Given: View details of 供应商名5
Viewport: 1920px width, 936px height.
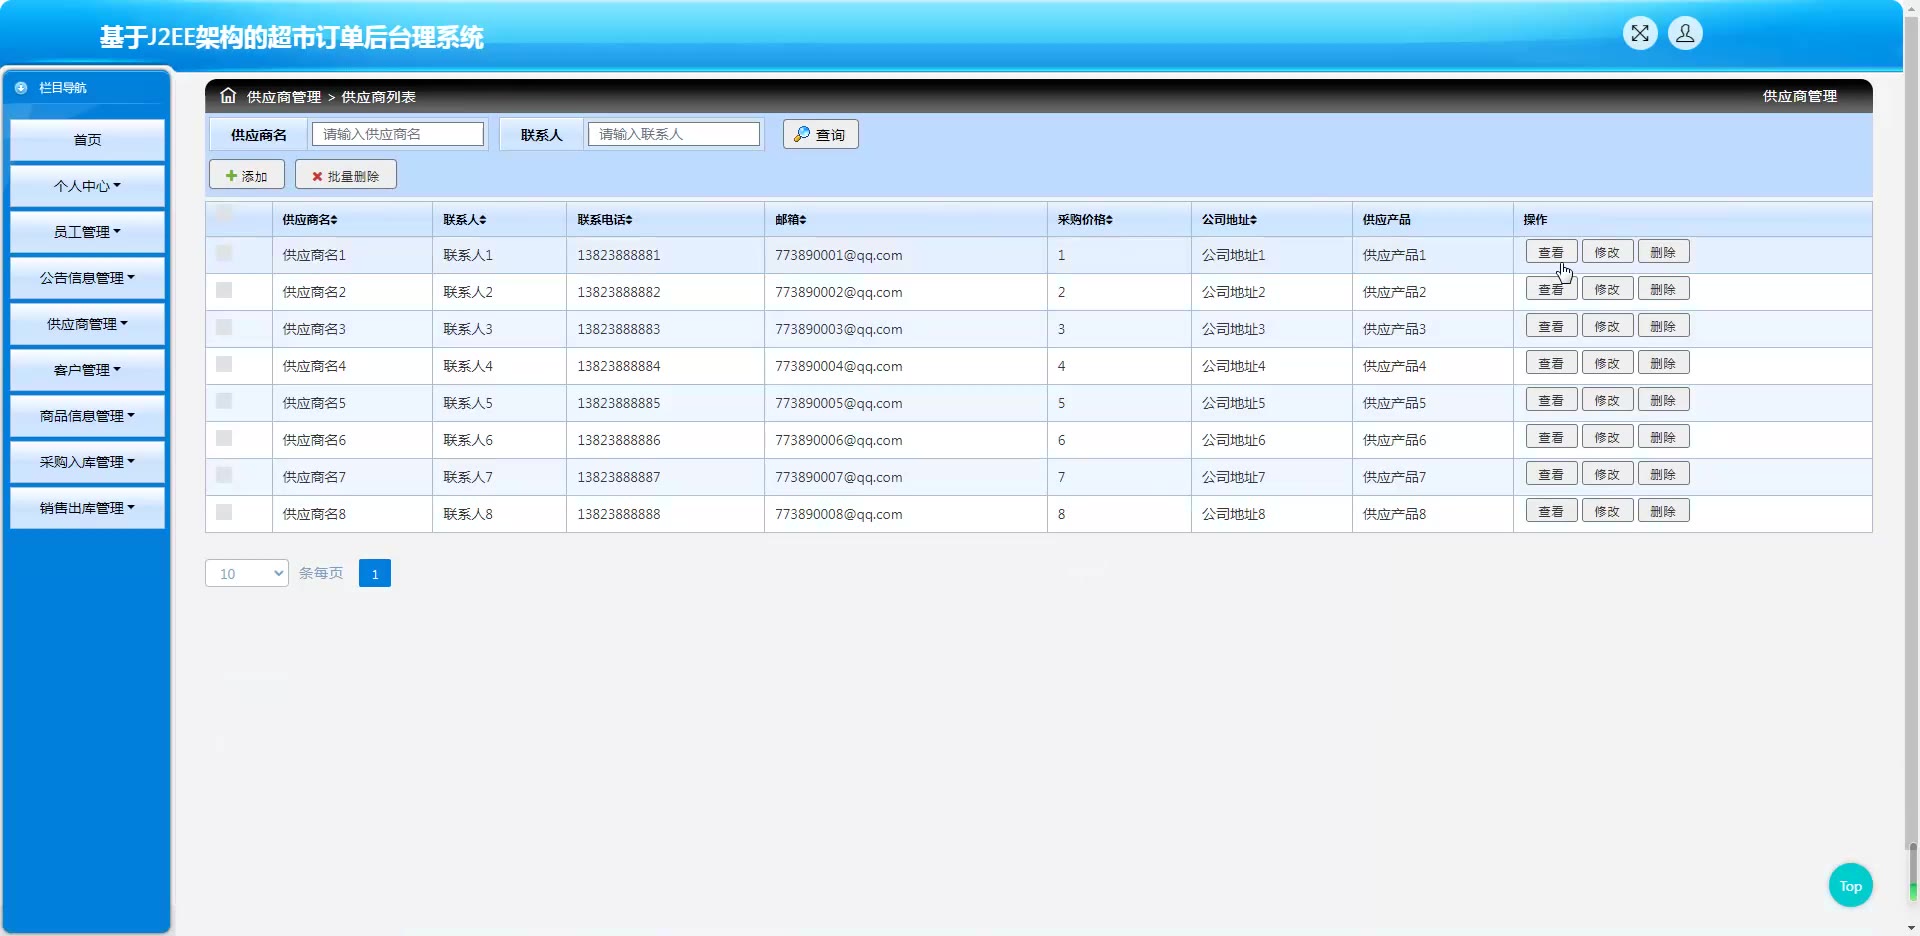Looking at the screenshot, I should click(1551, 400).
